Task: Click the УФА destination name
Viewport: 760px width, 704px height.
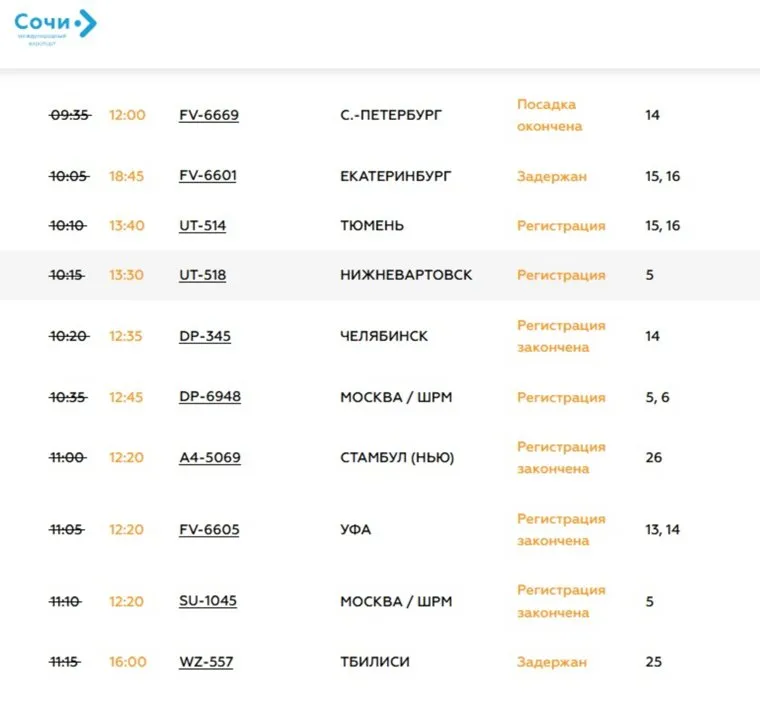Action: pos(355,529)
